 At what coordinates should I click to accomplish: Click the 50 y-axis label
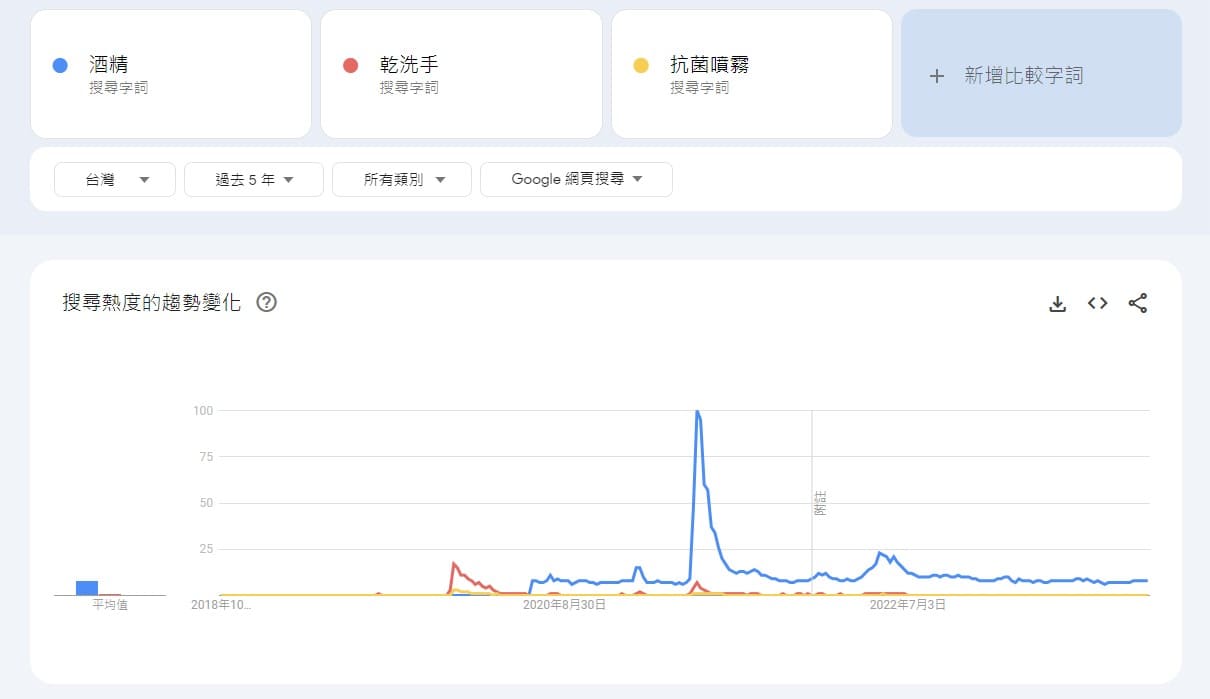pyautogui.click(x=206, y=503)
